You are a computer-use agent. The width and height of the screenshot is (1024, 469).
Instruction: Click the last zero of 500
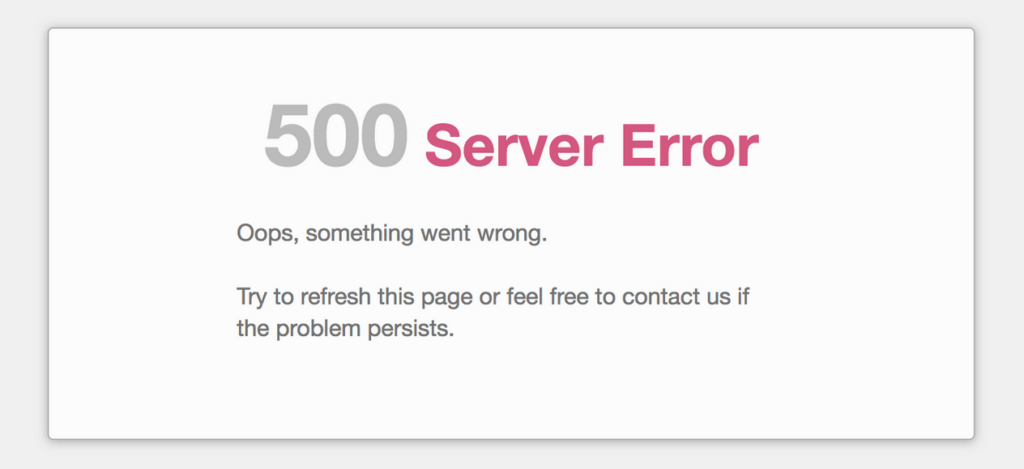[385, 136]
